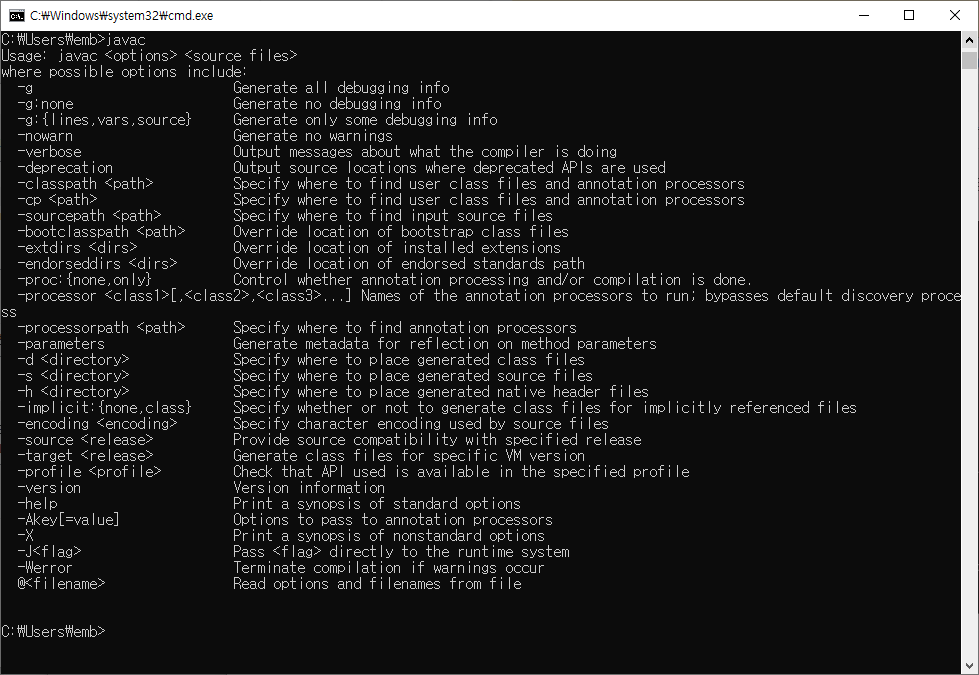The width and height of the screenshot is (979, 675).
Task: Click 'Generate all debugging info' description
Action: [342, 88]
